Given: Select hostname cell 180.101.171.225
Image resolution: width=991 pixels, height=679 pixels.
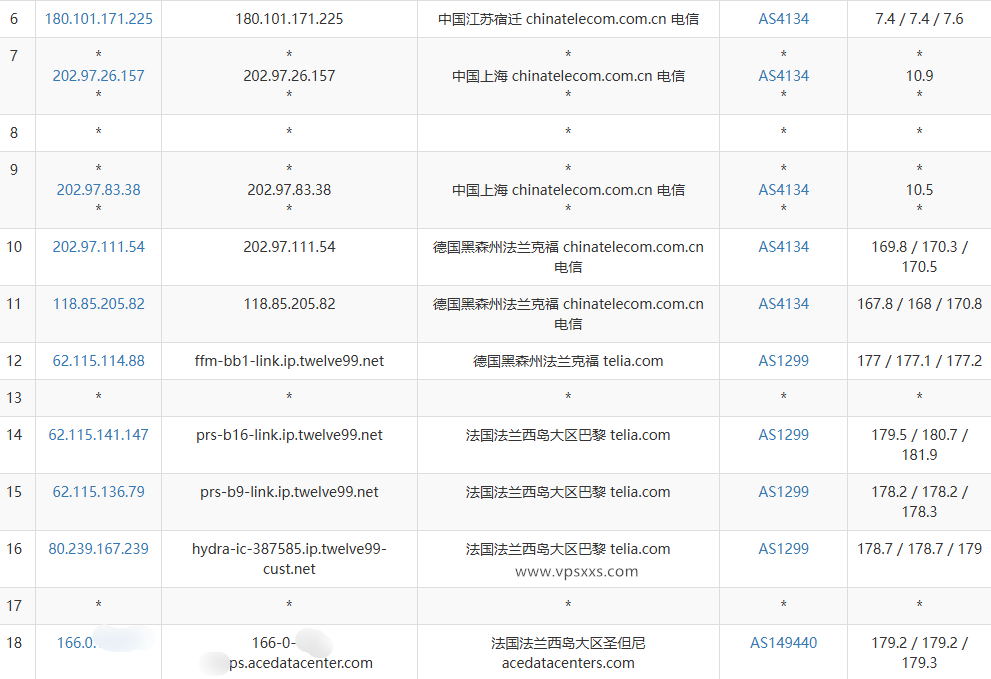Looking at the screenshot, I should click(289, 19).
